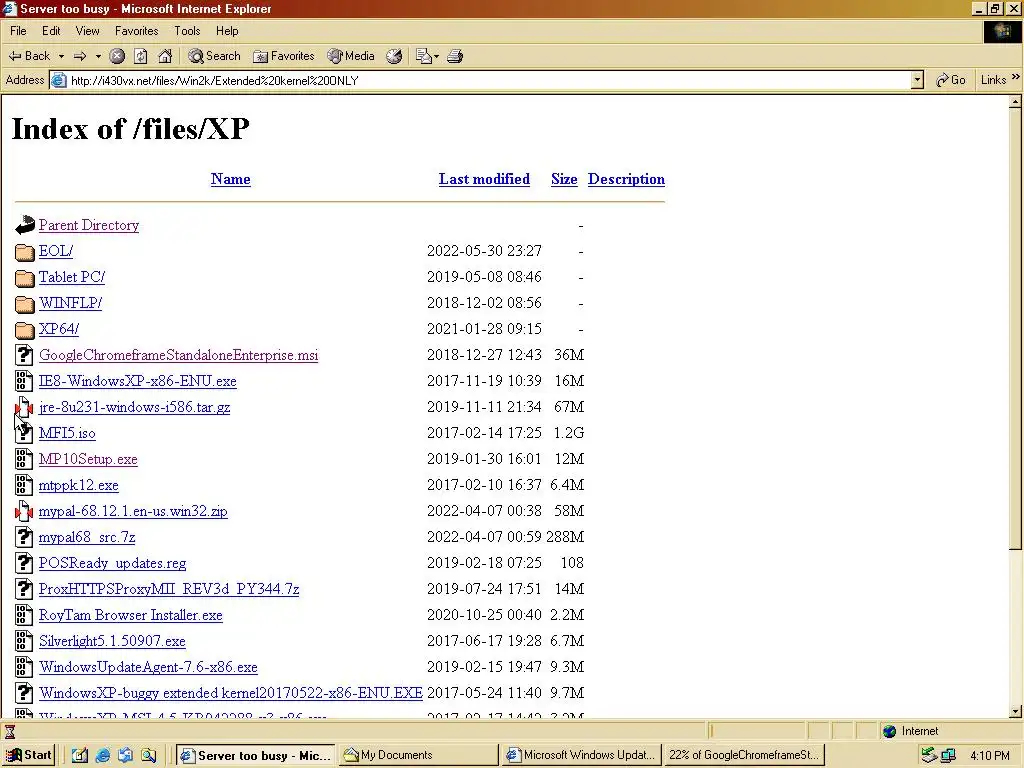Open the Tools menu
The height and width of the screenshot is (768, 1024).
187,31
